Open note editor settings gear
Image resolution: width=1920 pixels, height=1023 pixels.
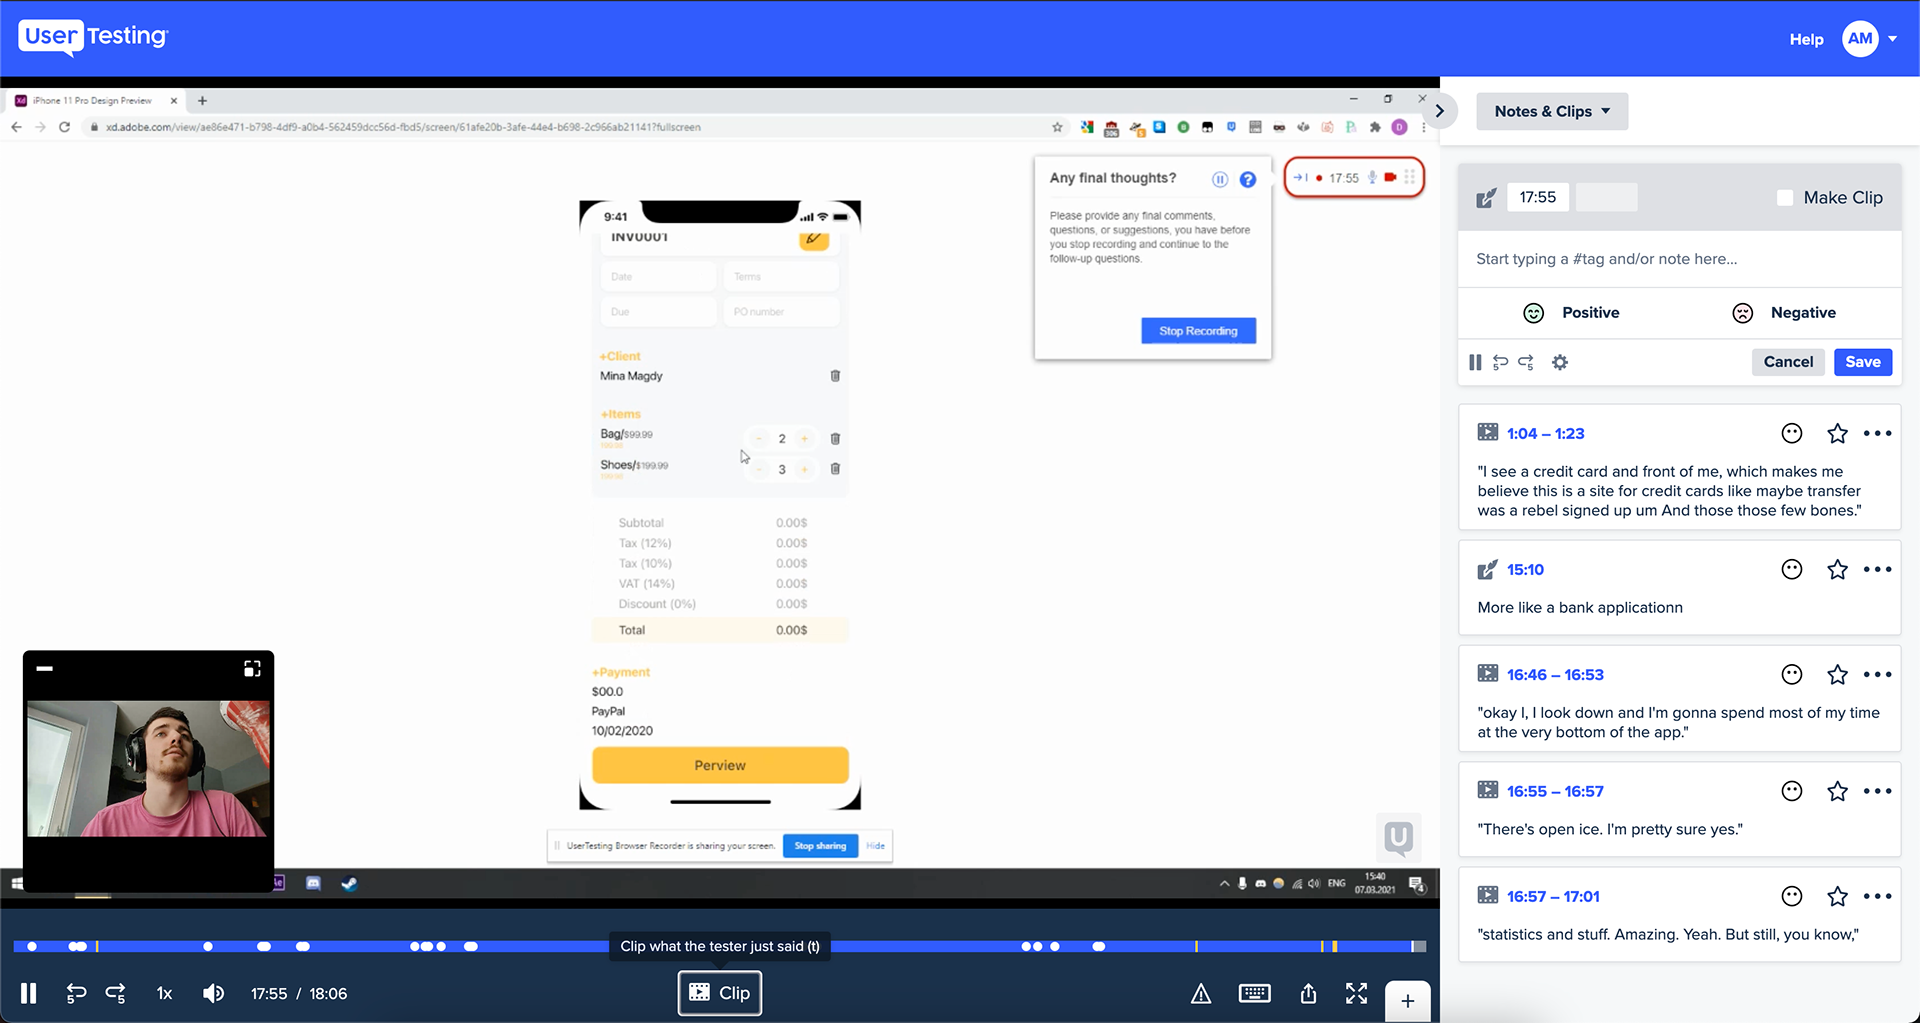[1560, 362]
